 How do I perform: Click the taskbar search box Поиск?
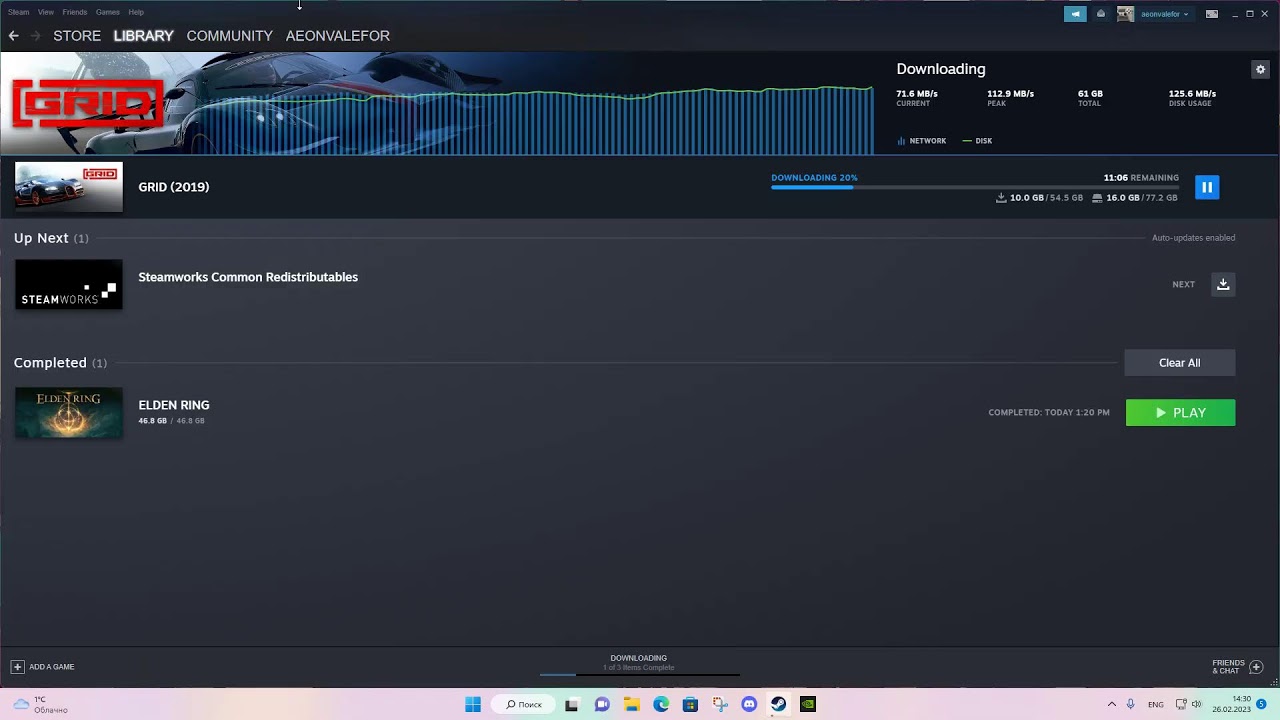(x=524, y=704)
